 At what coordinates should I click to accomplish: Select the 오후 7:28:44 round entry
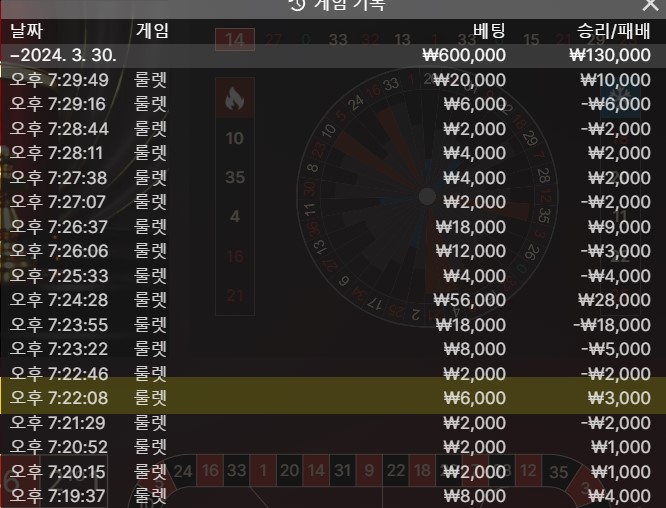click(x=333, y=129)
